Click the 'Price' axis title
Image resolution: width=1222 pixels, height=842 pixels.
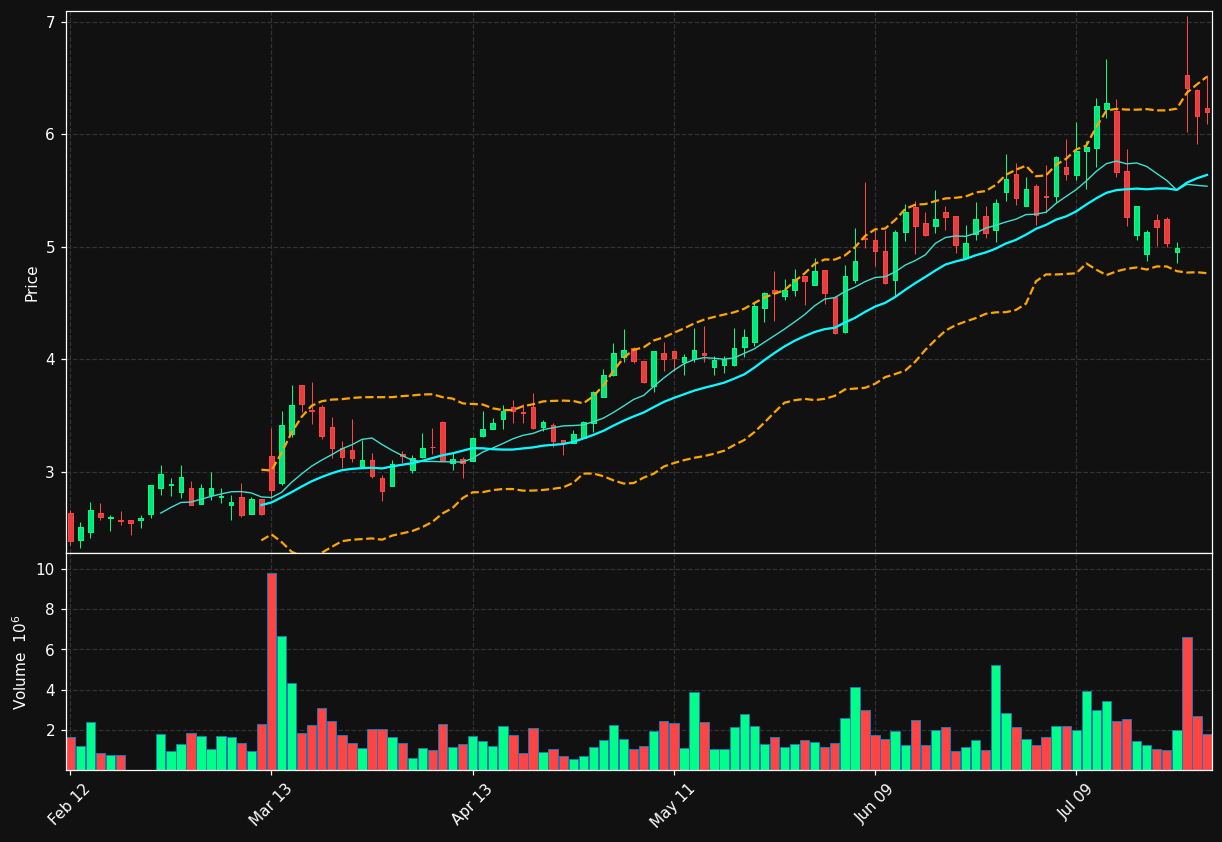(32, 283)
